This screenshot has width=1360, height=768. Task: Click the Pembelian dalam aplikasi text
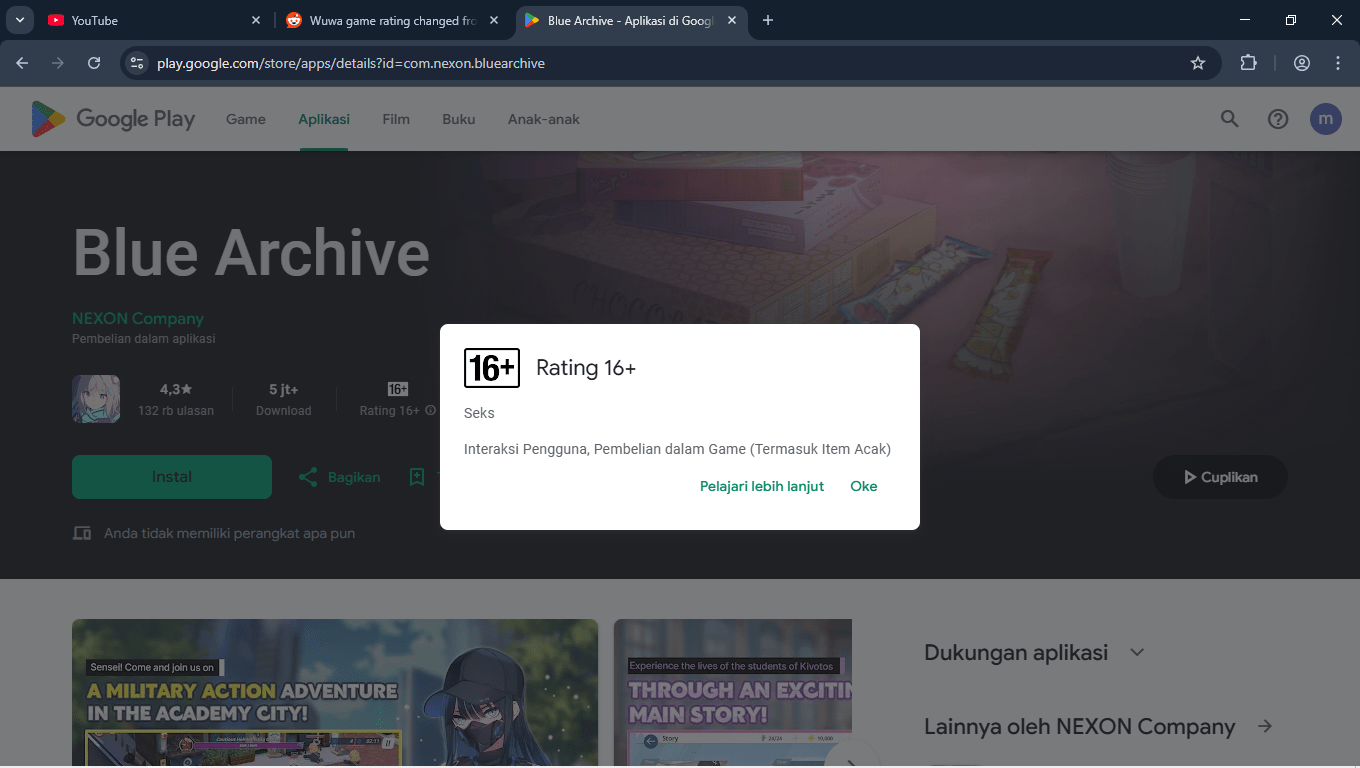pyautogui.click(x=144, y=339)
